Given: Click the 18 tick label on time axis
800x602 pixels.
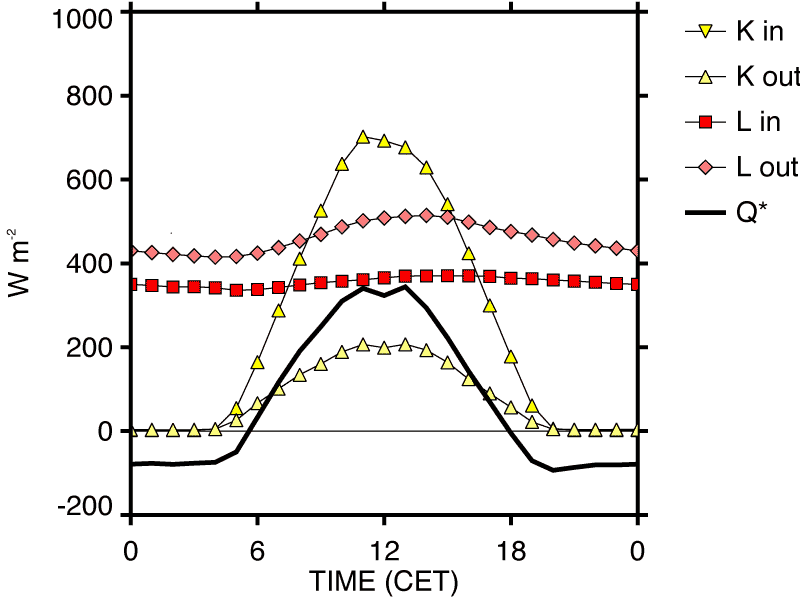Looking at the screenshot, I should click(511, 551).
